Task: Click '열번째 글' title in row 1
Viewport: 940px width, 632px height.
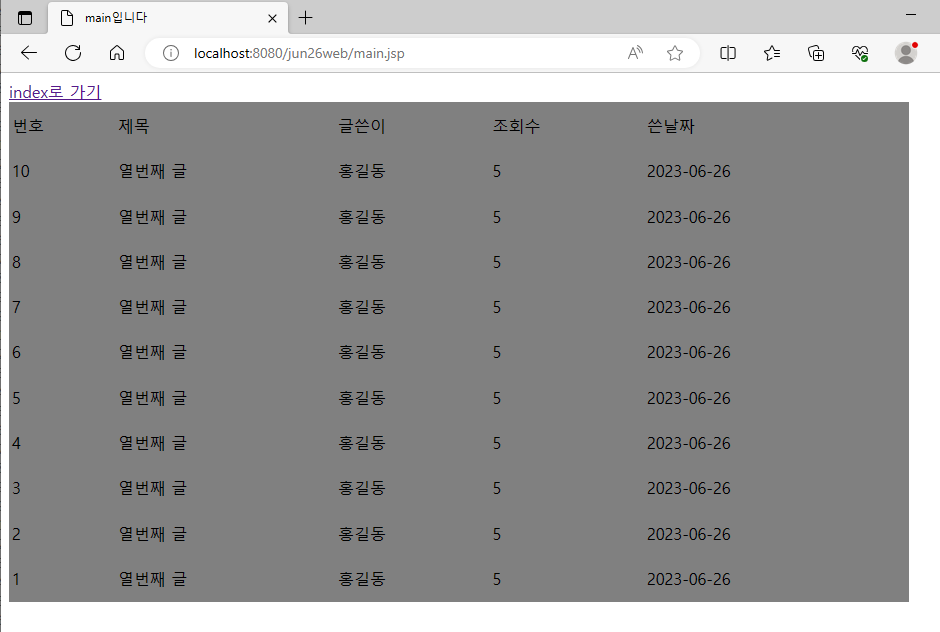Action: point(153,579)
